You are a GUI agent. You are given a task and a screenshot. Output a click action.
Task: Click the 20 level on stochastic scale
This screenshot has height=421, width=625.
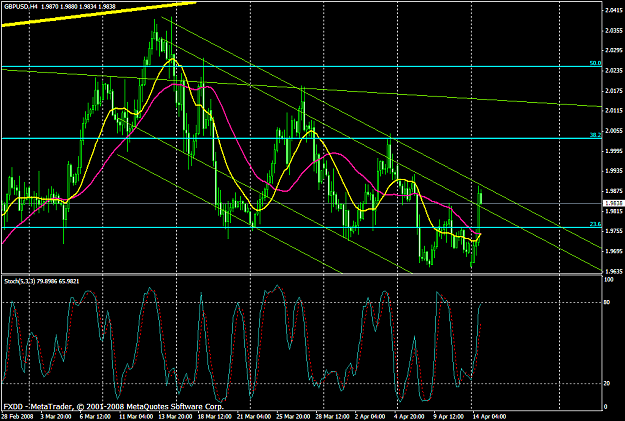607,384
